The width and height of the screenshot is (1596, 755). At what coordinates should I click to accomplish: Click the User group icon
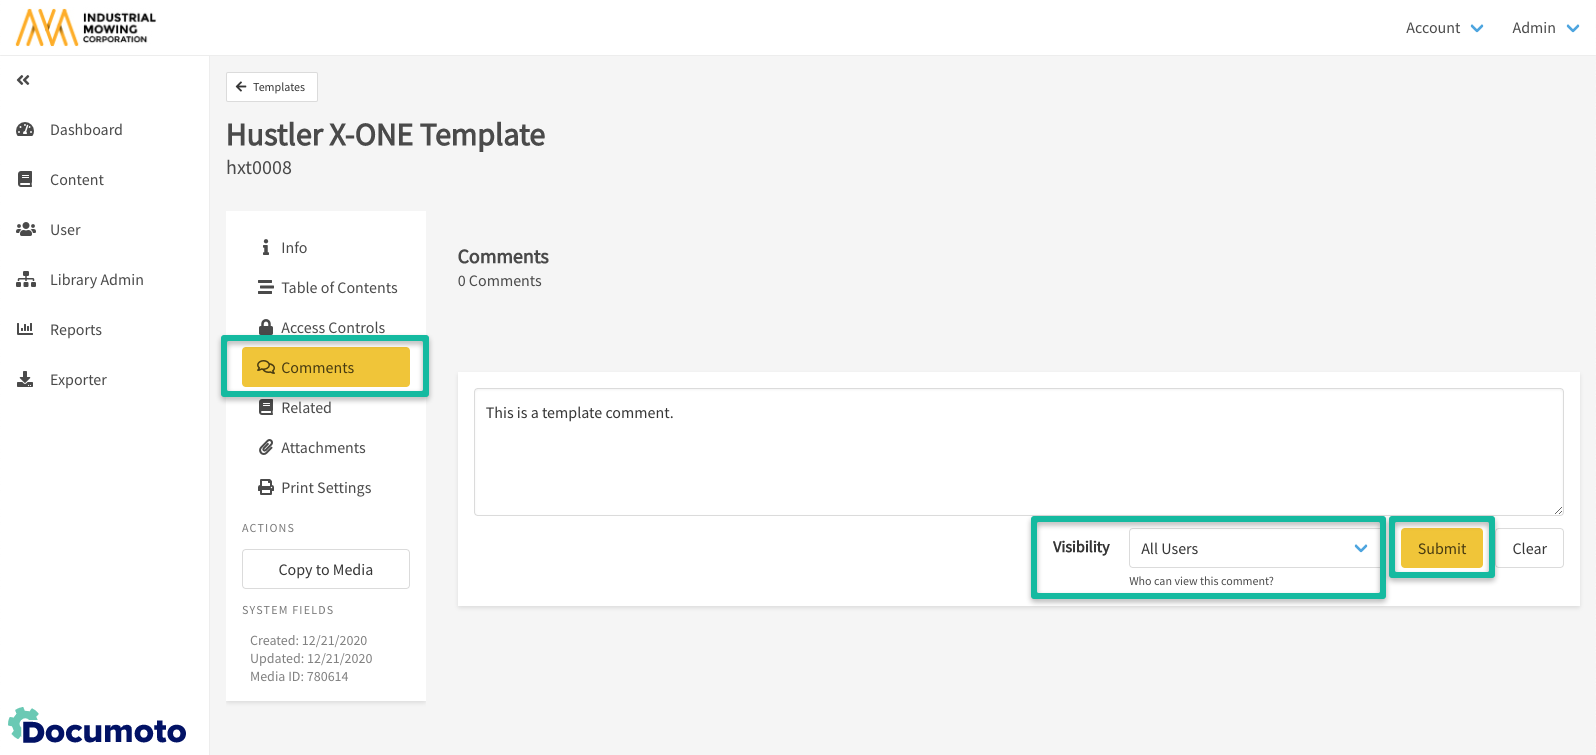26,230
